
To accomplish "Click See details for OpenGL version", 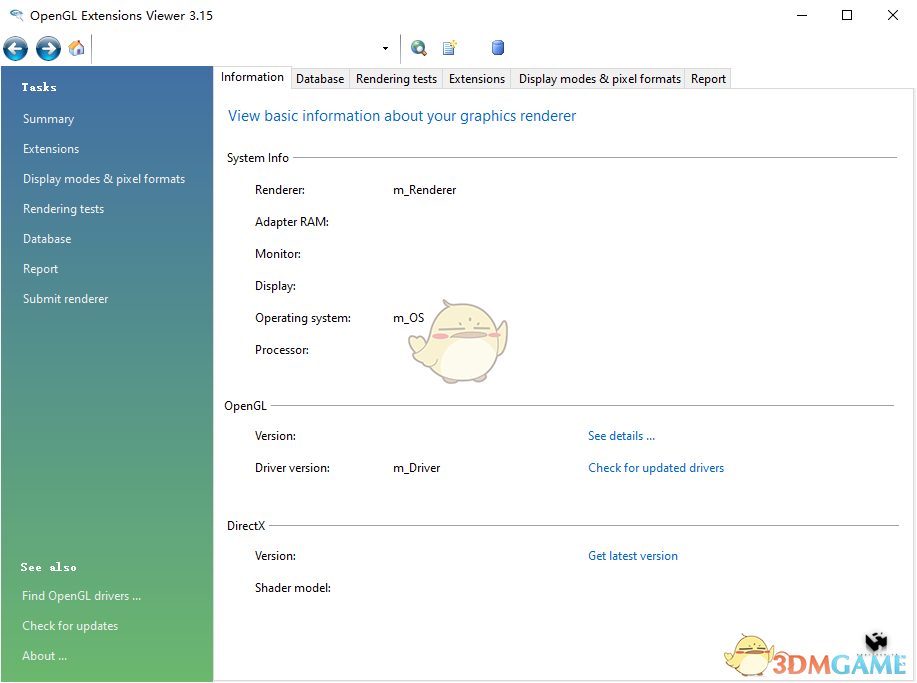I will point(620,435).
